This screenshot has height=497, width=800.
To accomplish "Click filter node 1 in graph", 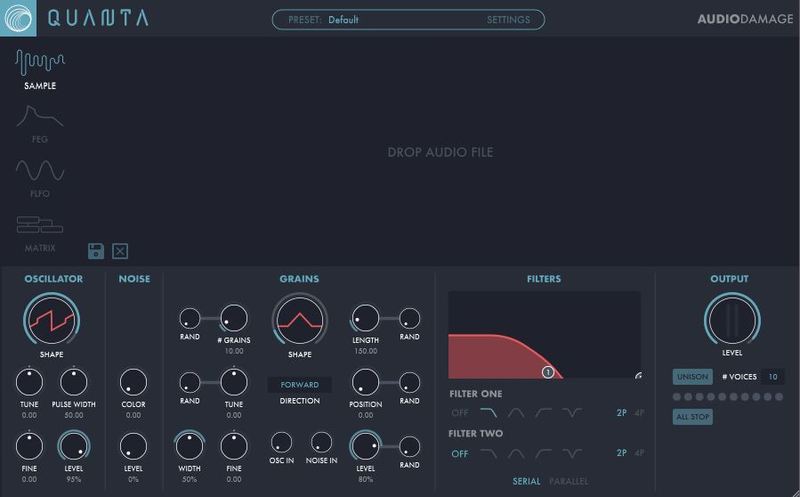I will (x=548, y=372).
